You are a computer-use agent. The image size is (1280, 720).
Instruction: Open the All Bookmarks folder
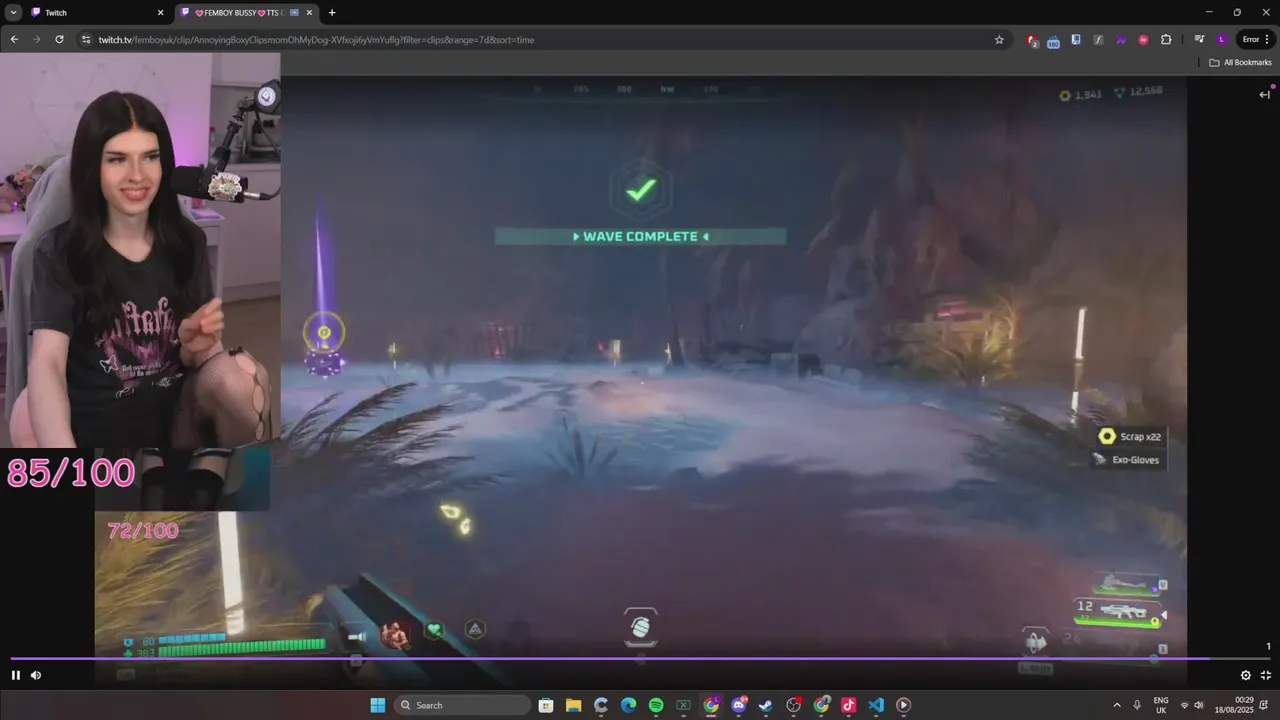point(1240,62)
